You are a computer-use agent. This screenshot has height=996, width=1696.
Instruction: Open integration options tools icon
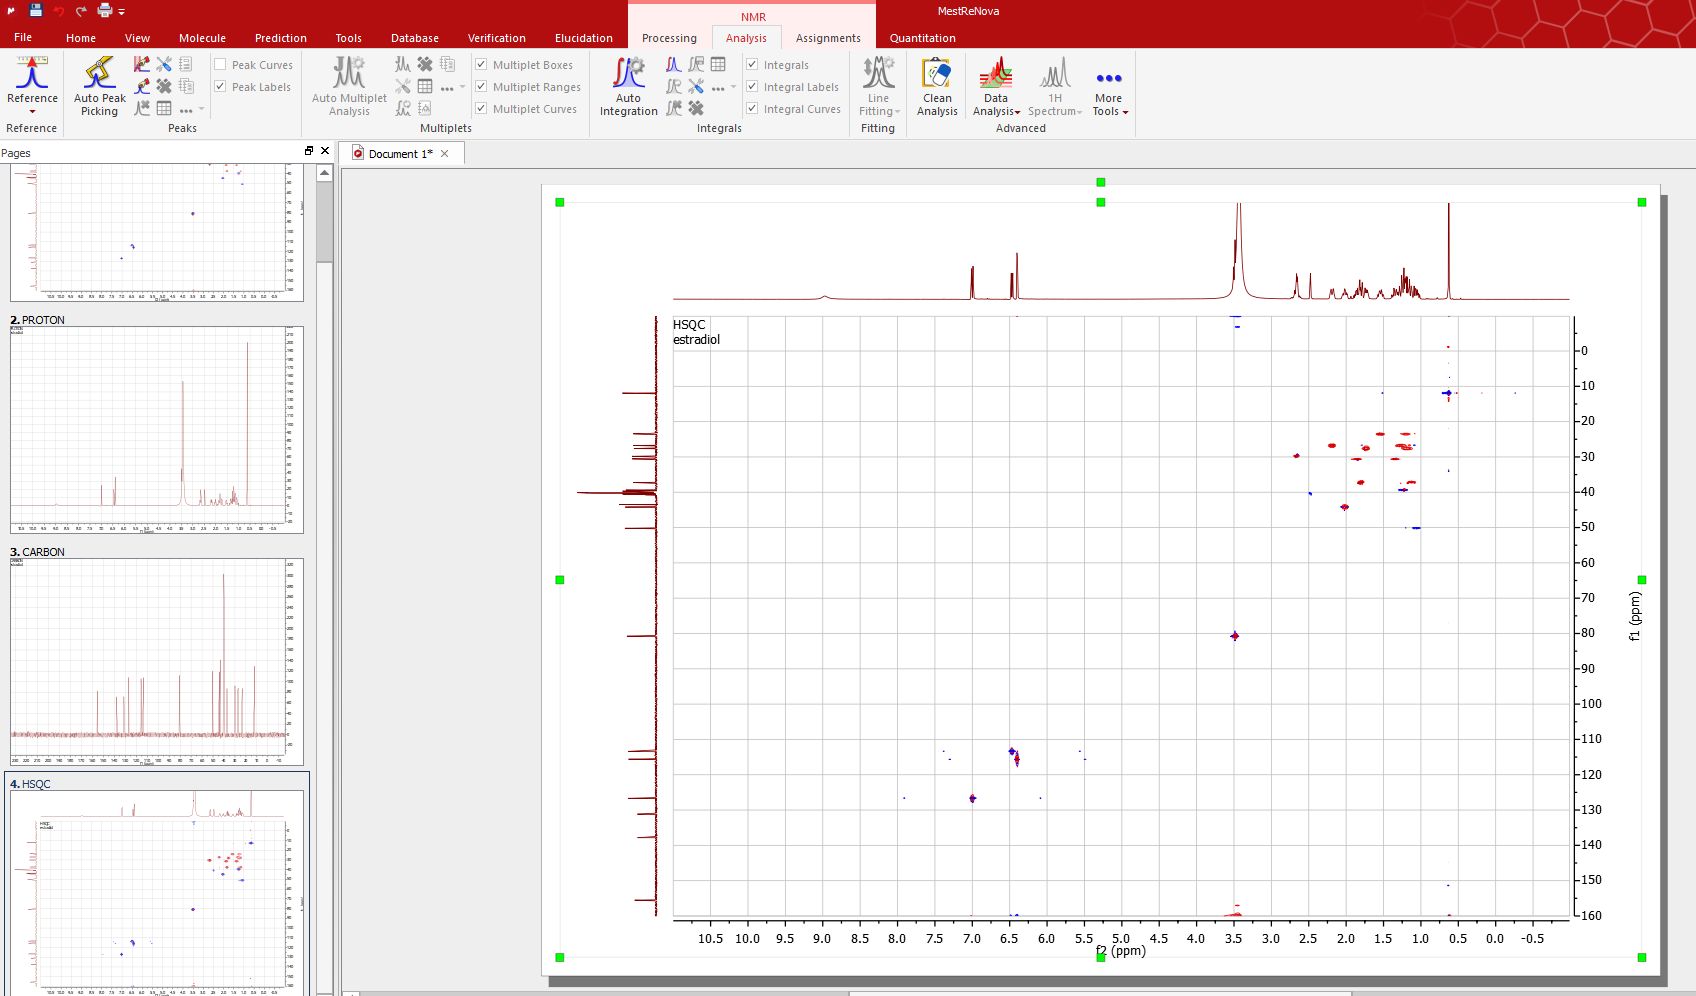[696, 86]
